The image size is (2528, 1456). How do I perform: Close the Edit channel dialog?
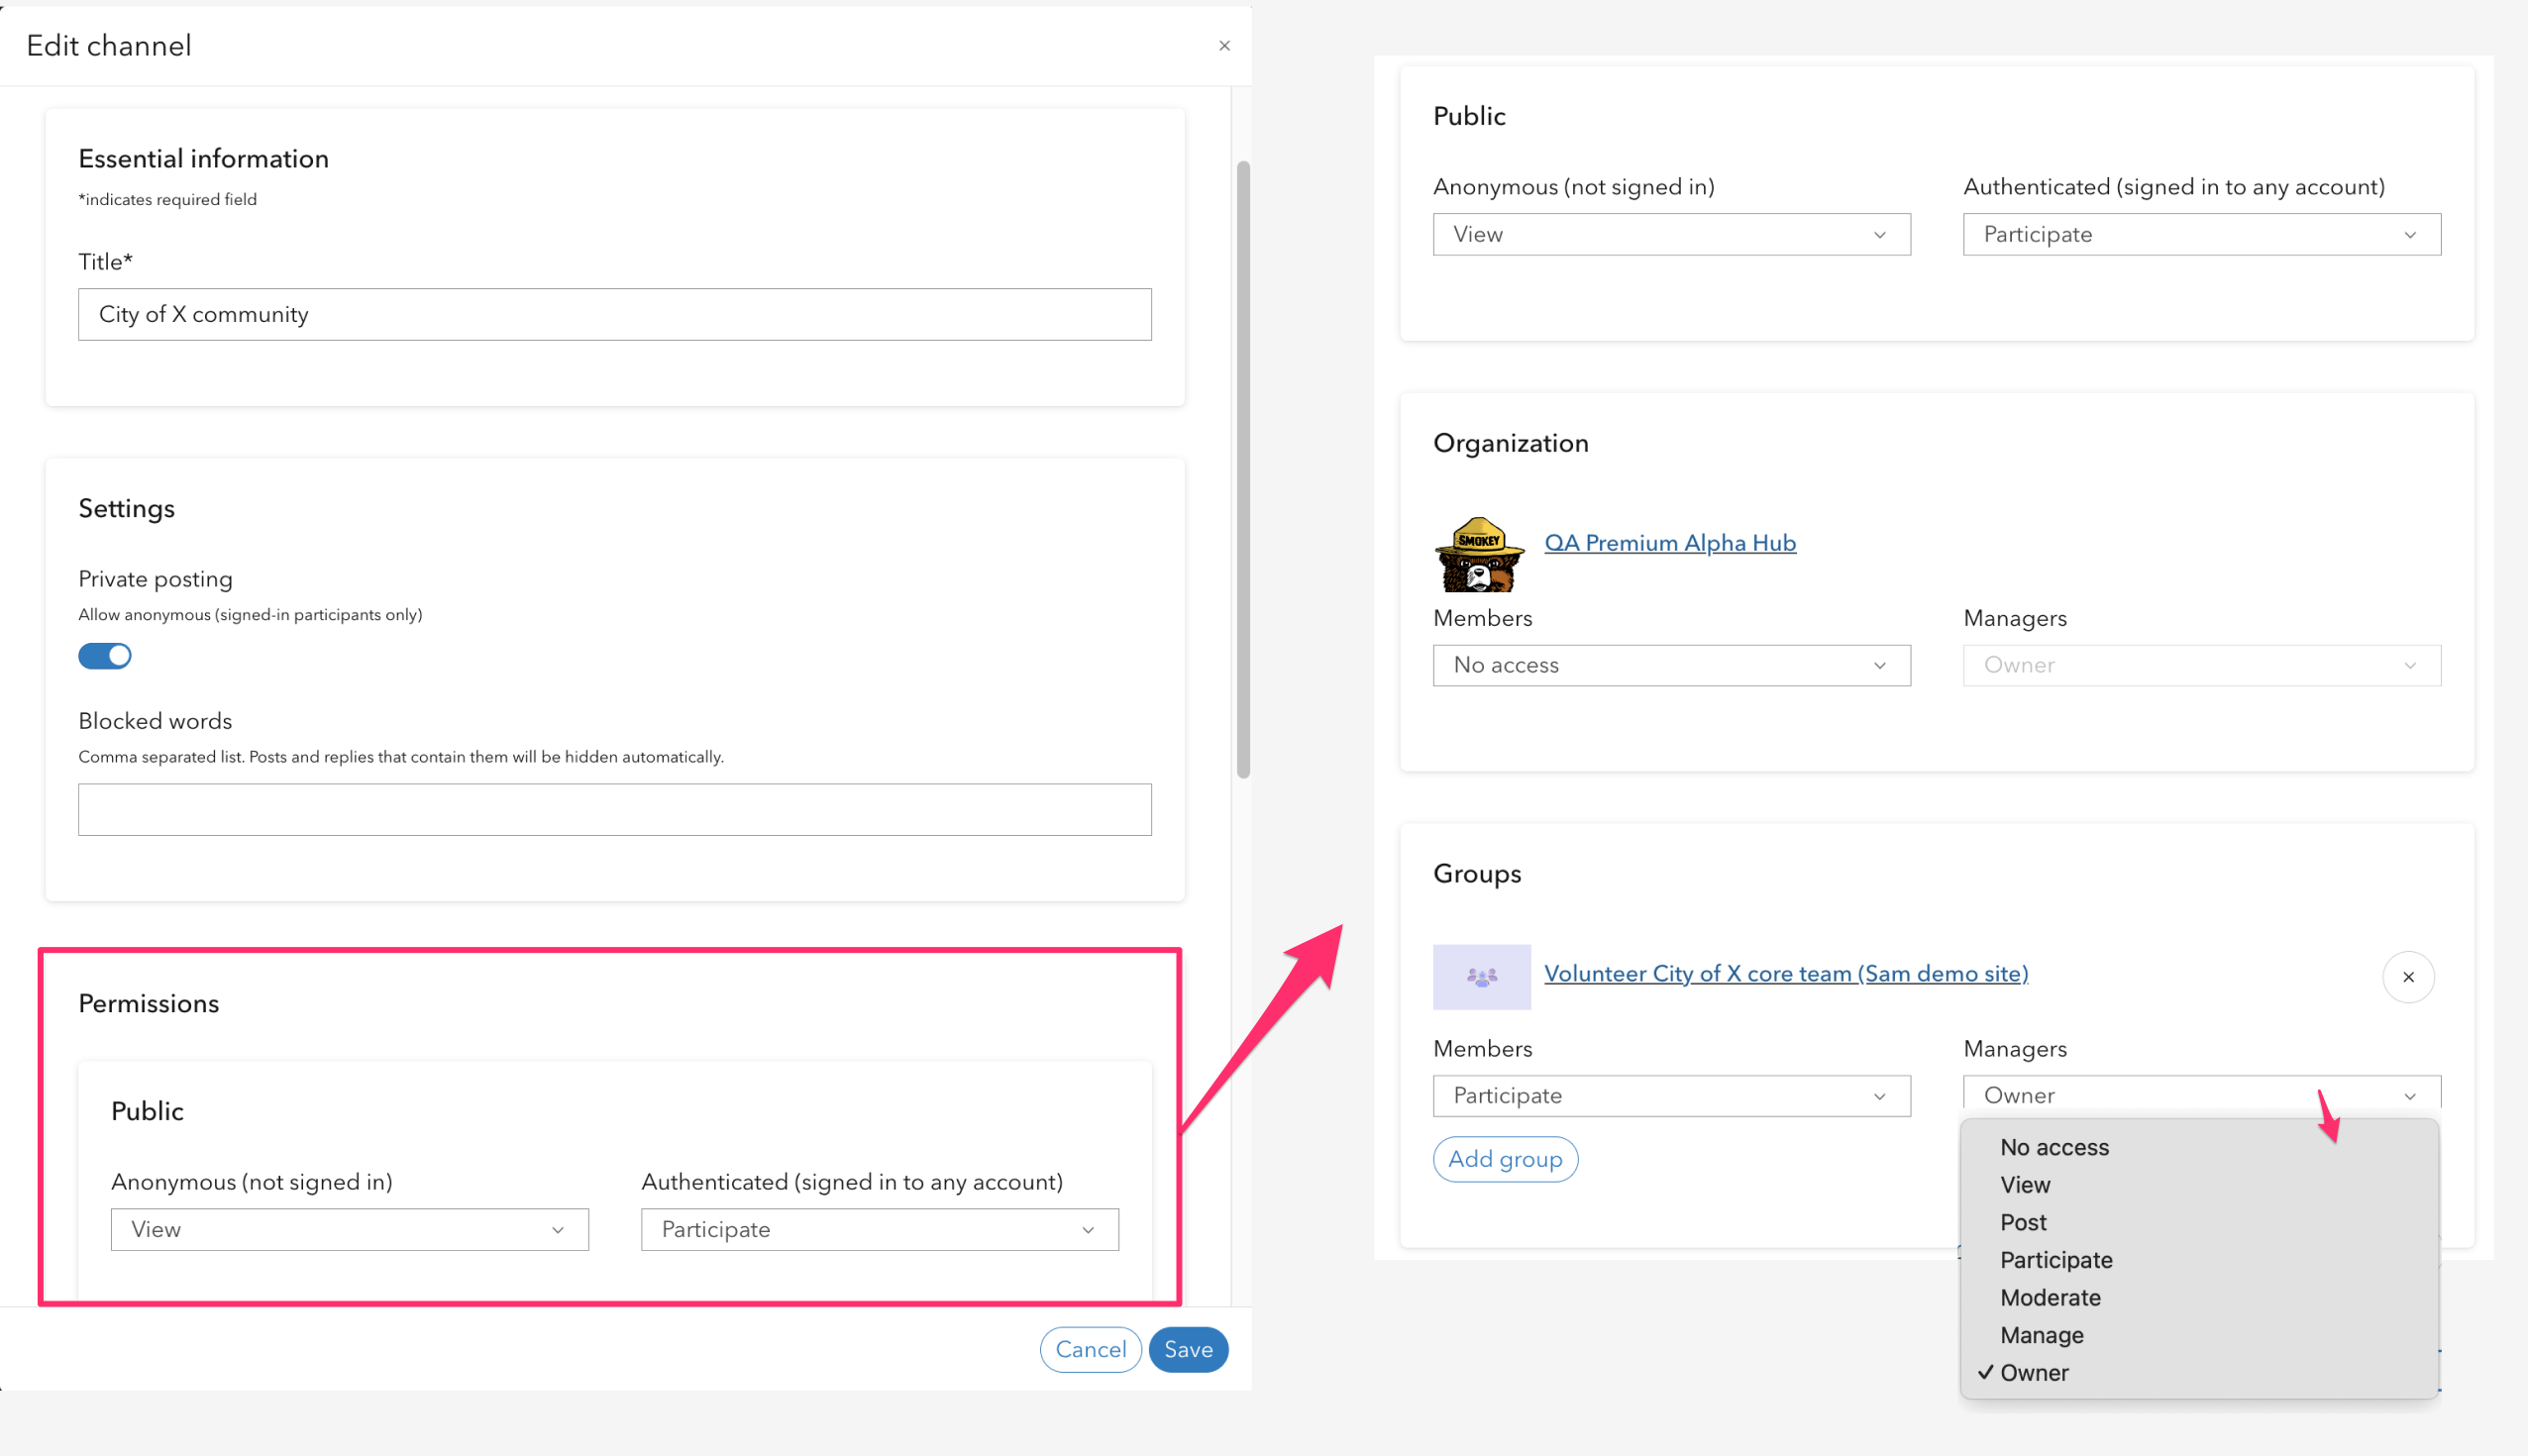[1224, 46]
